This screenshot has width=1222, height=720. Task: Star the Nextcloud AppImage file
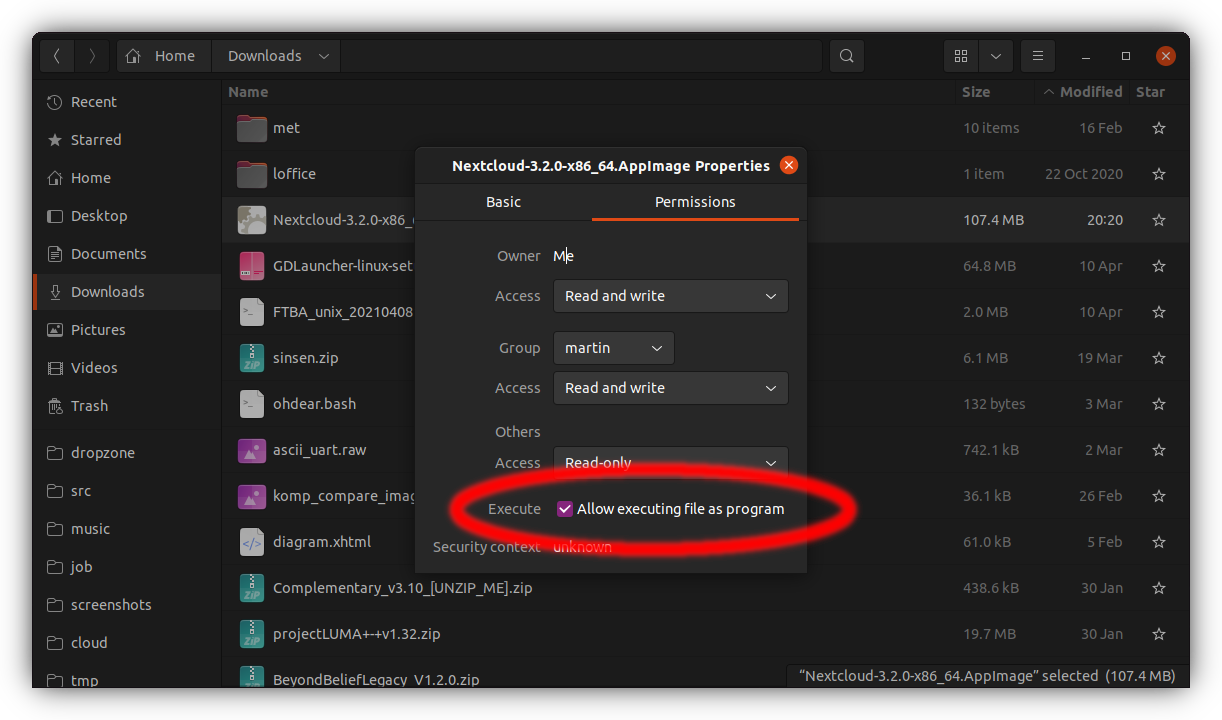pos(1159,220)
